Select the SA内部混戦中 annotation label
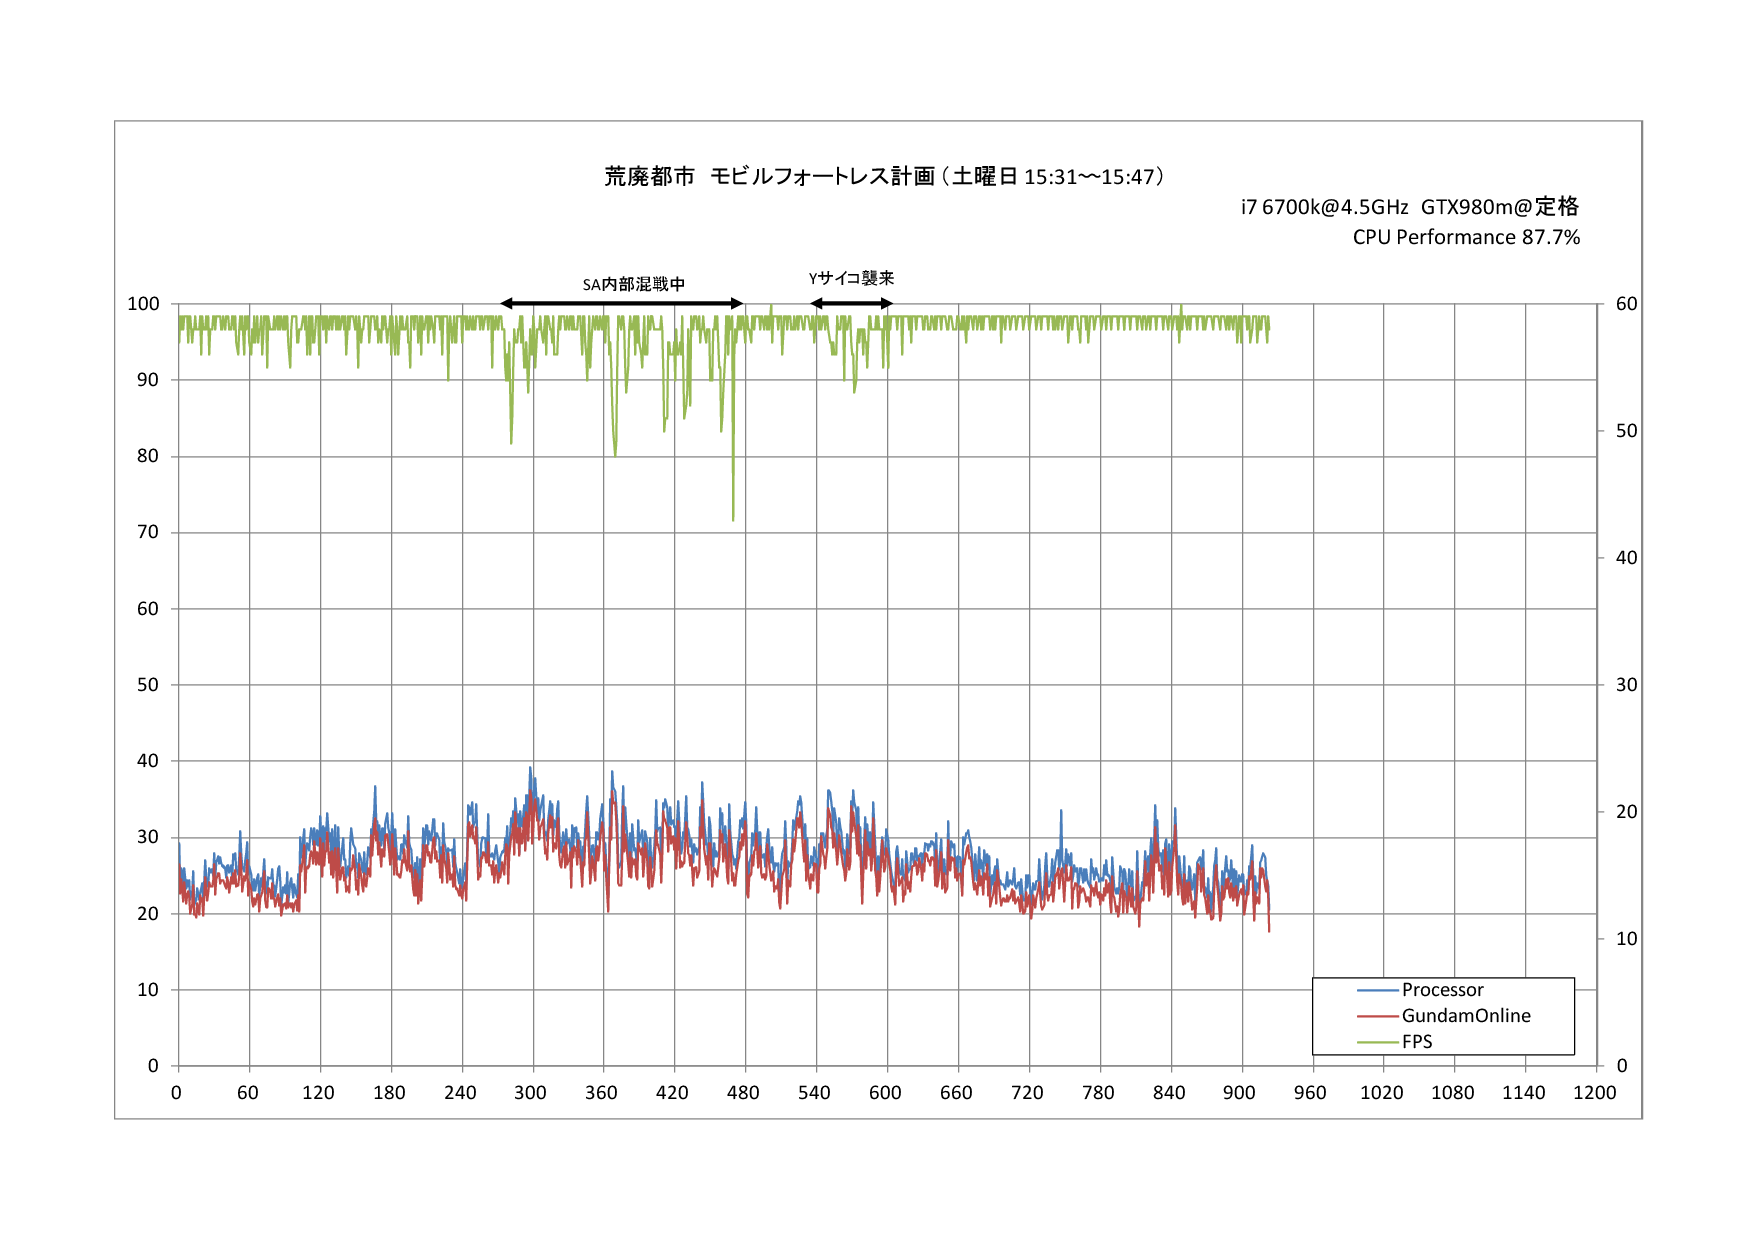Screen dimensions: 1754x1240 point(634,284)
